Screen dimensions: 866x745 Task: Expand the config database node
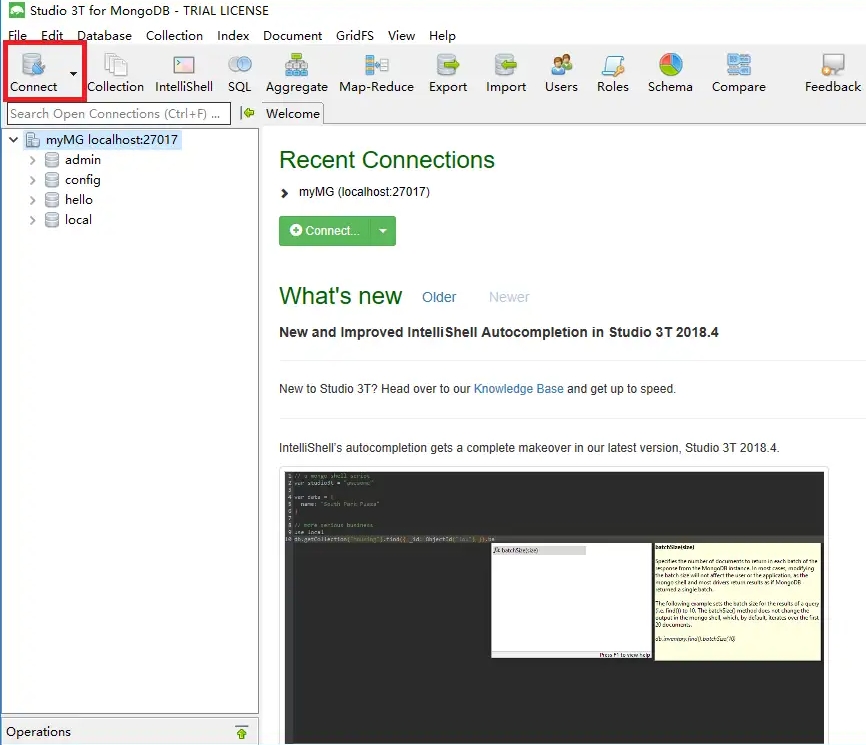(32, 180)
